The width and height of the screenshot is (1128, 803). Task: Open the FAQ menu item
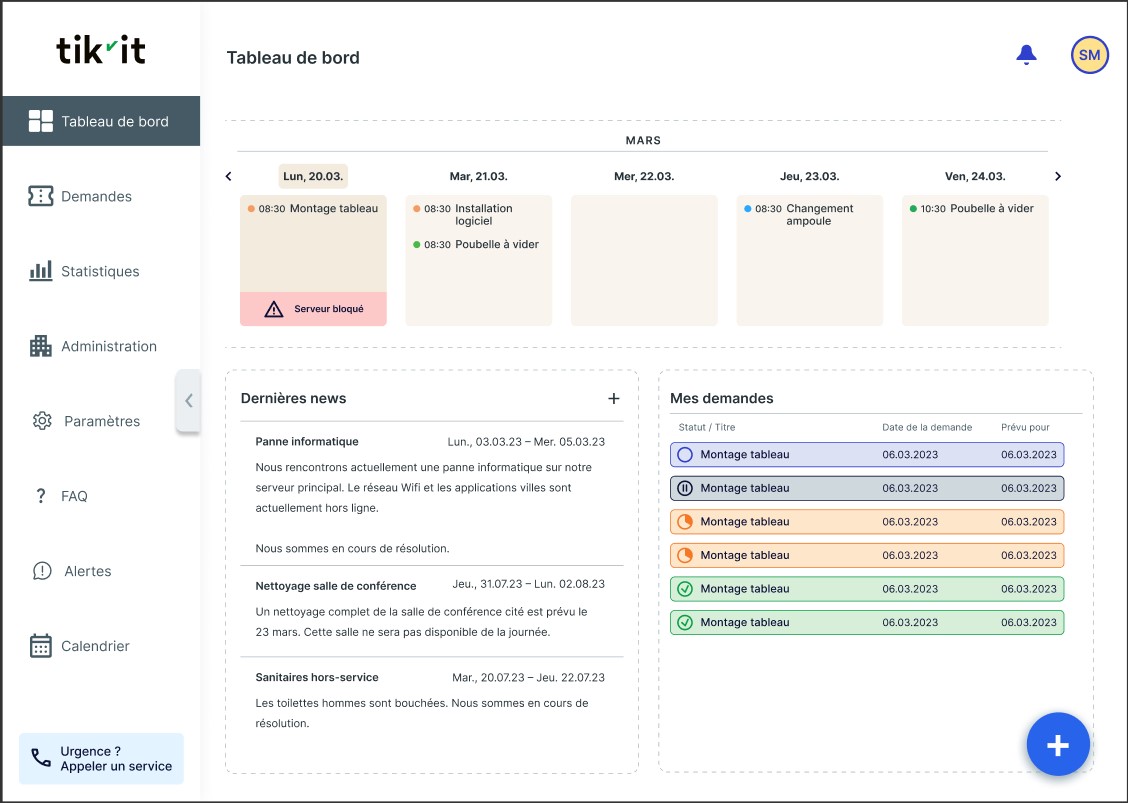(74, 496)
